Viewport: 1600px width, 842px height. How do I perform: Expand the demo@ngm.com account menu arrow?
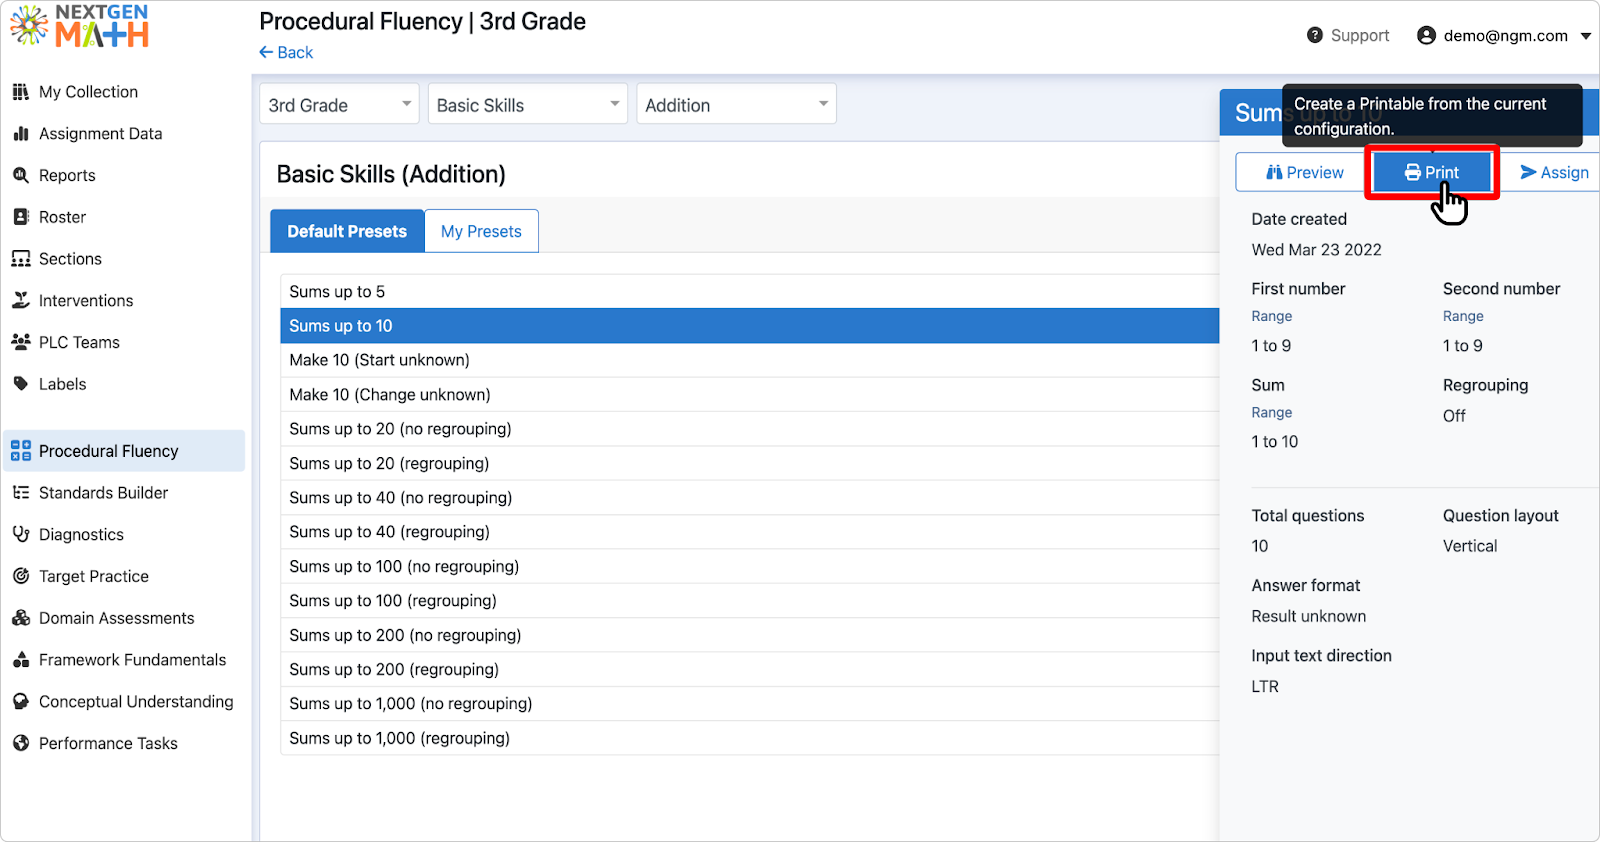coord(1585,36)
